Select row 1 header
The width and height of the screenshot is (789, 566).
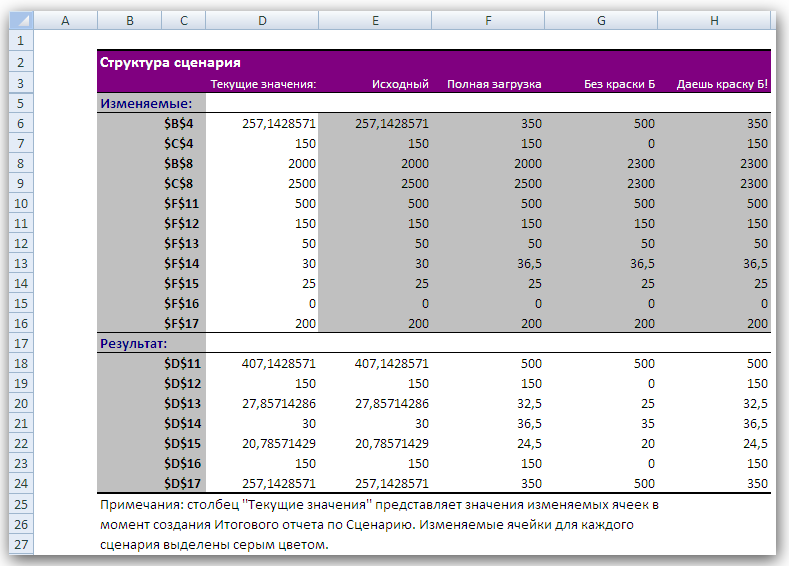[21, 40]
